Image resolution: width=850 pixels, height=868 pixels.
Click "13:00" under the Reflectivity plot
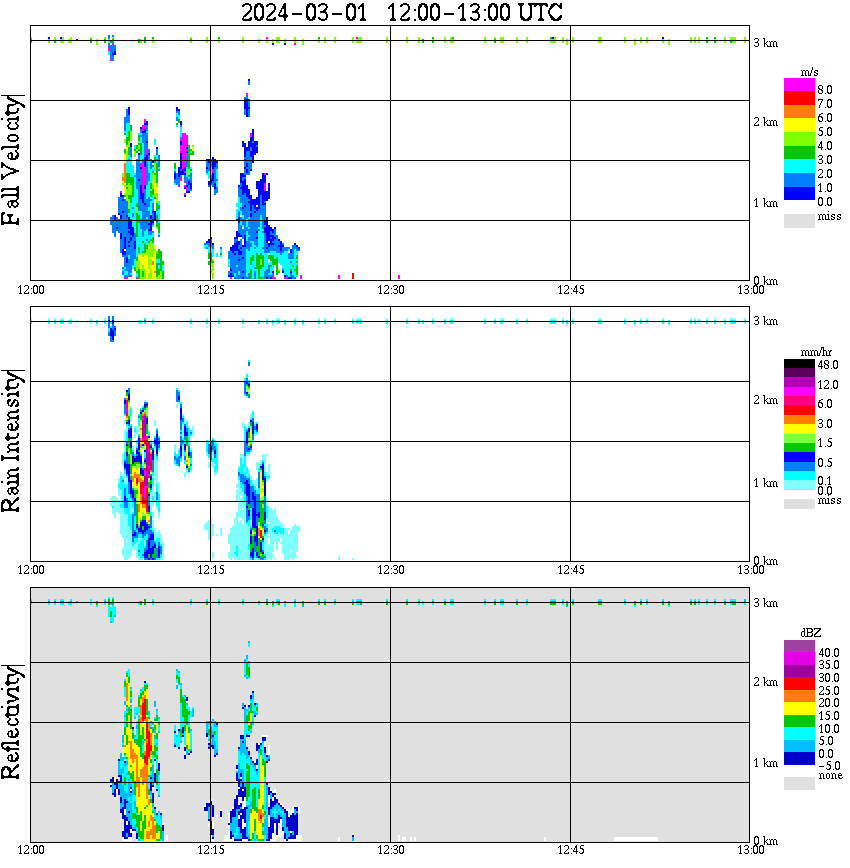pyautogui.click(x=751, y=850)
